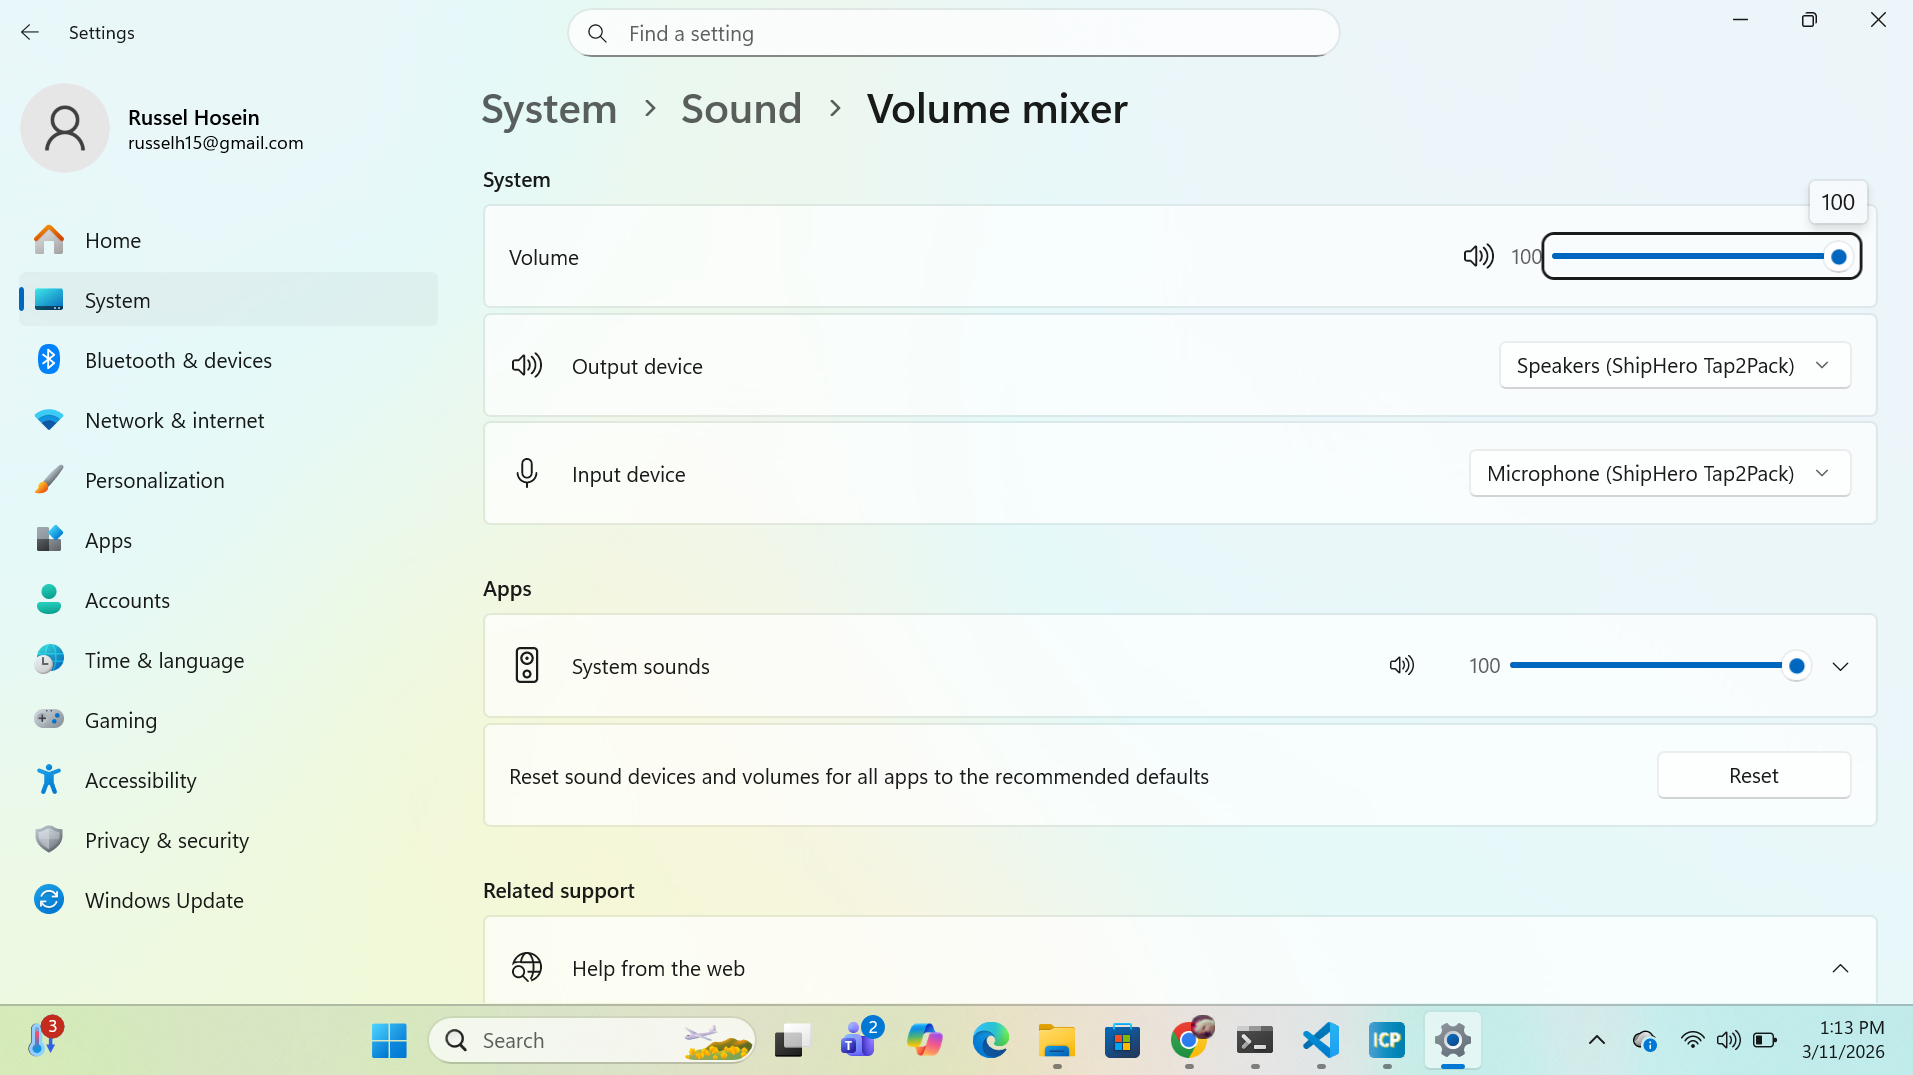Click the Home icon in sidebar
This screenshot has height=1075, width=1913.
point(49,240)
